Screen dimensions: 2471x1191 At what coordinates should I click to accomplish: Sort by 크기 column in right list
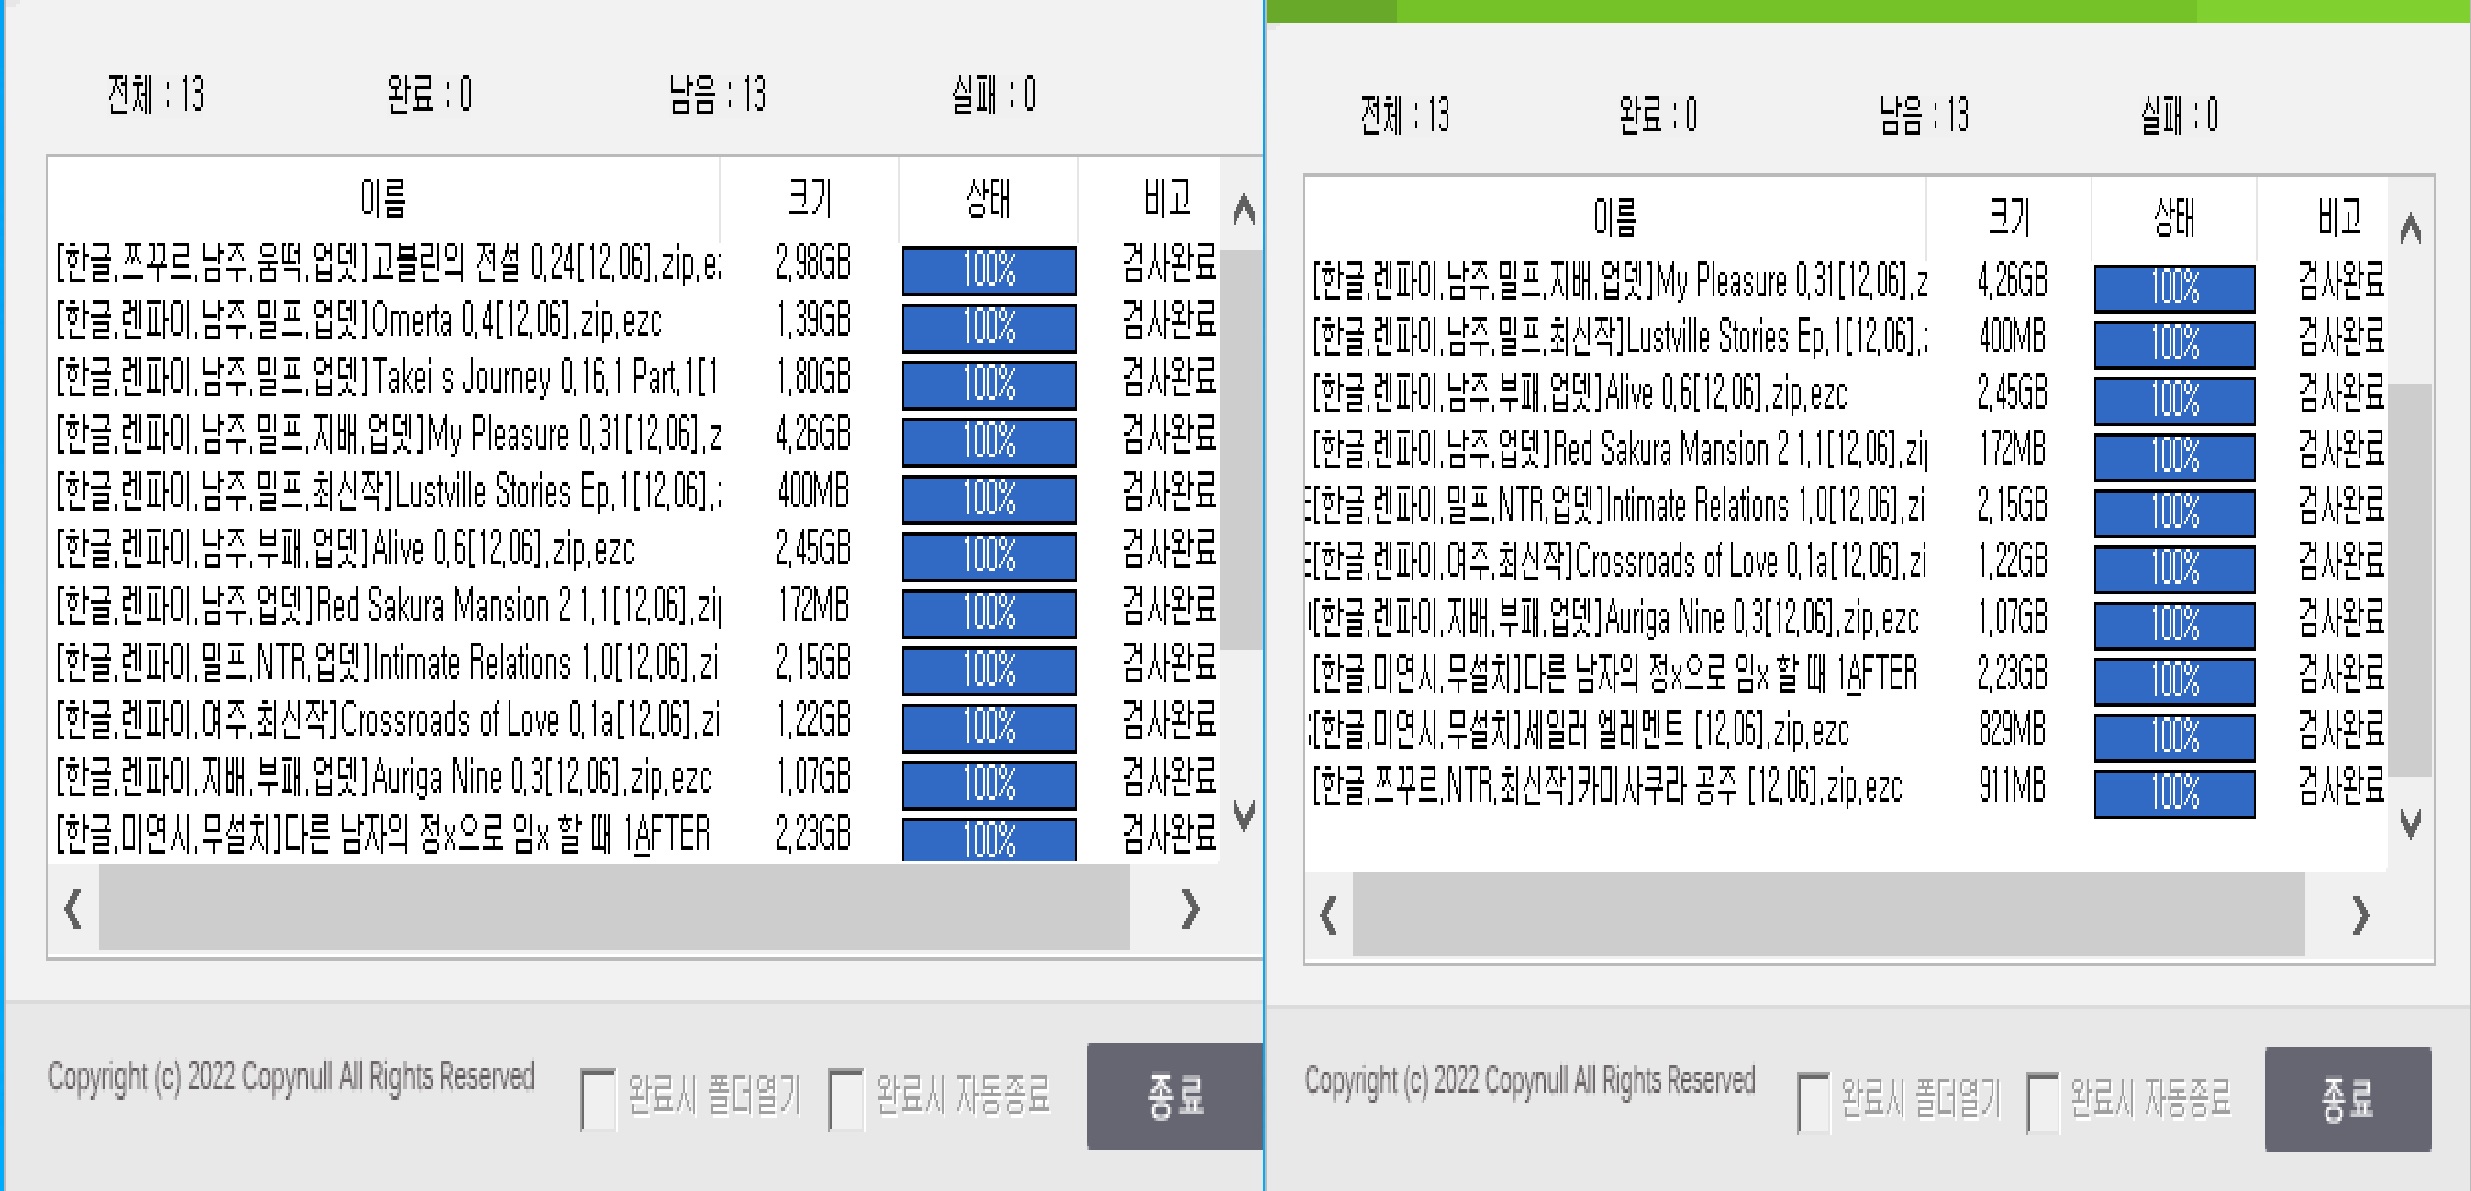coord(2008,216)
